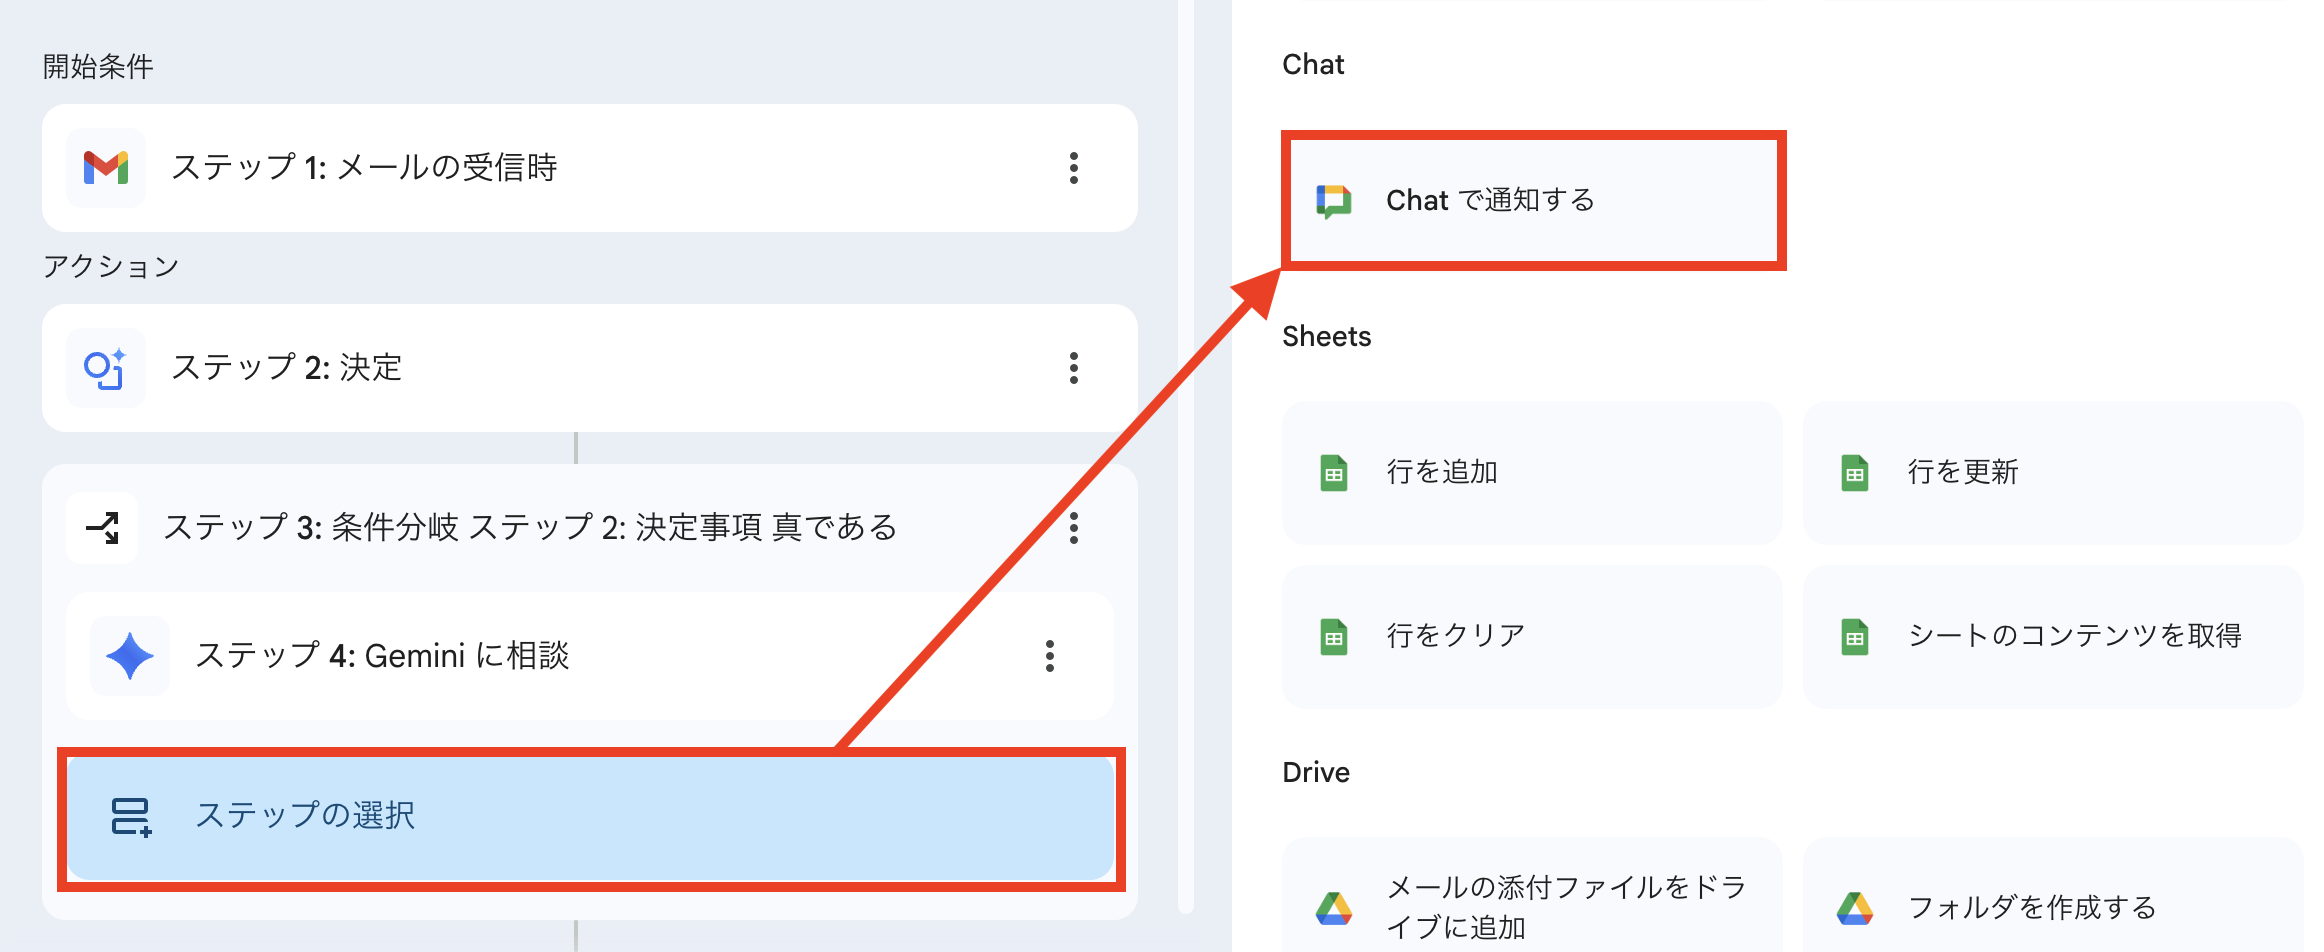The width and height of the screenshot is (2324, 952).
Task: Click the Google Chat icon next to Chat で通知する
Action: click(x=1334, y=201)
